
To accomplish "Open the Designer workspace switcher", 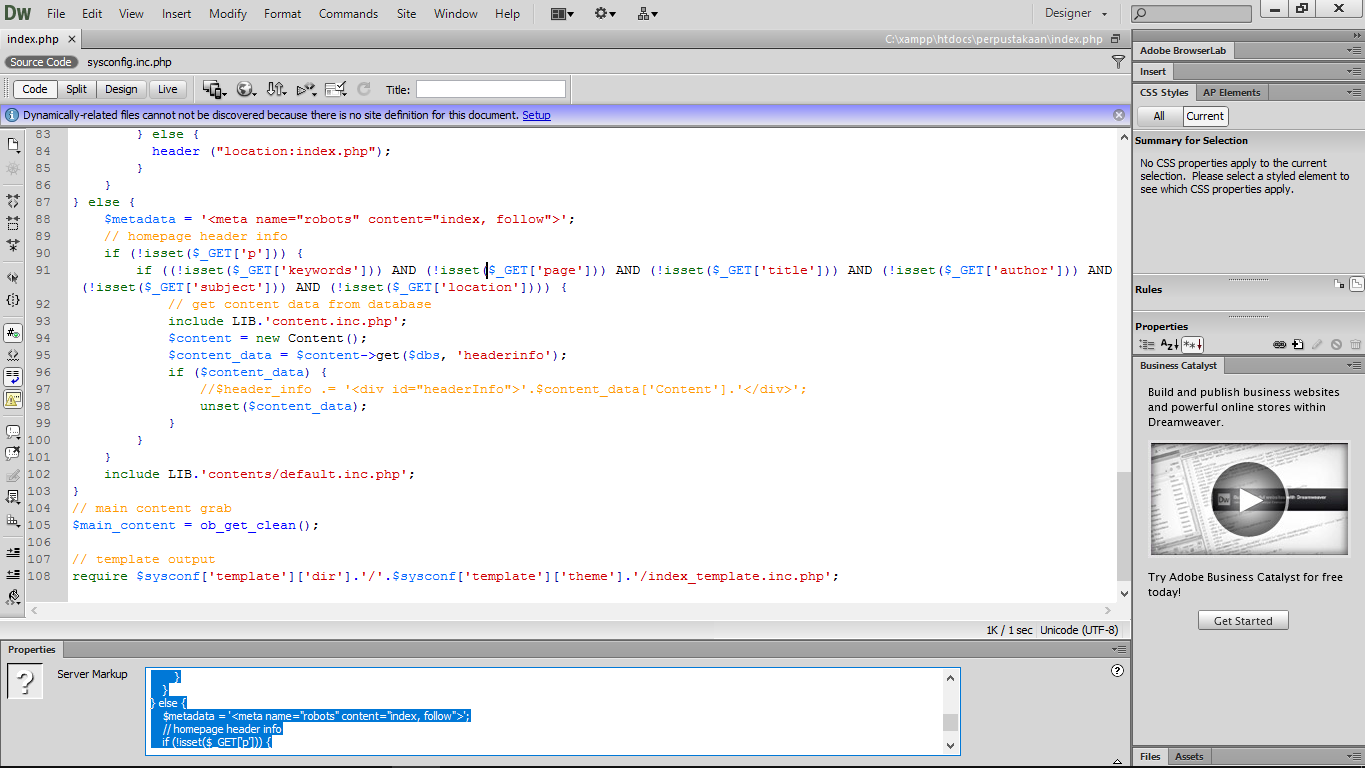I will click(x=1073, y=13).
